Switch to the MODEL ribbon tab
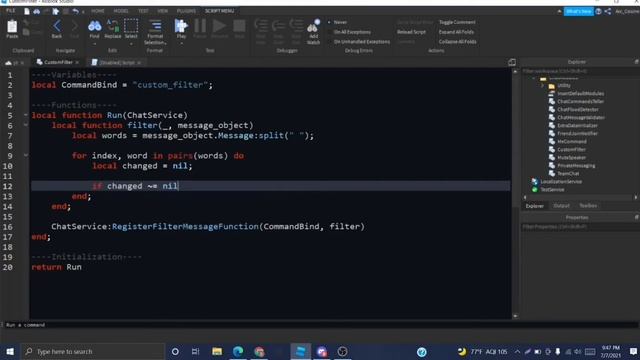 (121, 11)
